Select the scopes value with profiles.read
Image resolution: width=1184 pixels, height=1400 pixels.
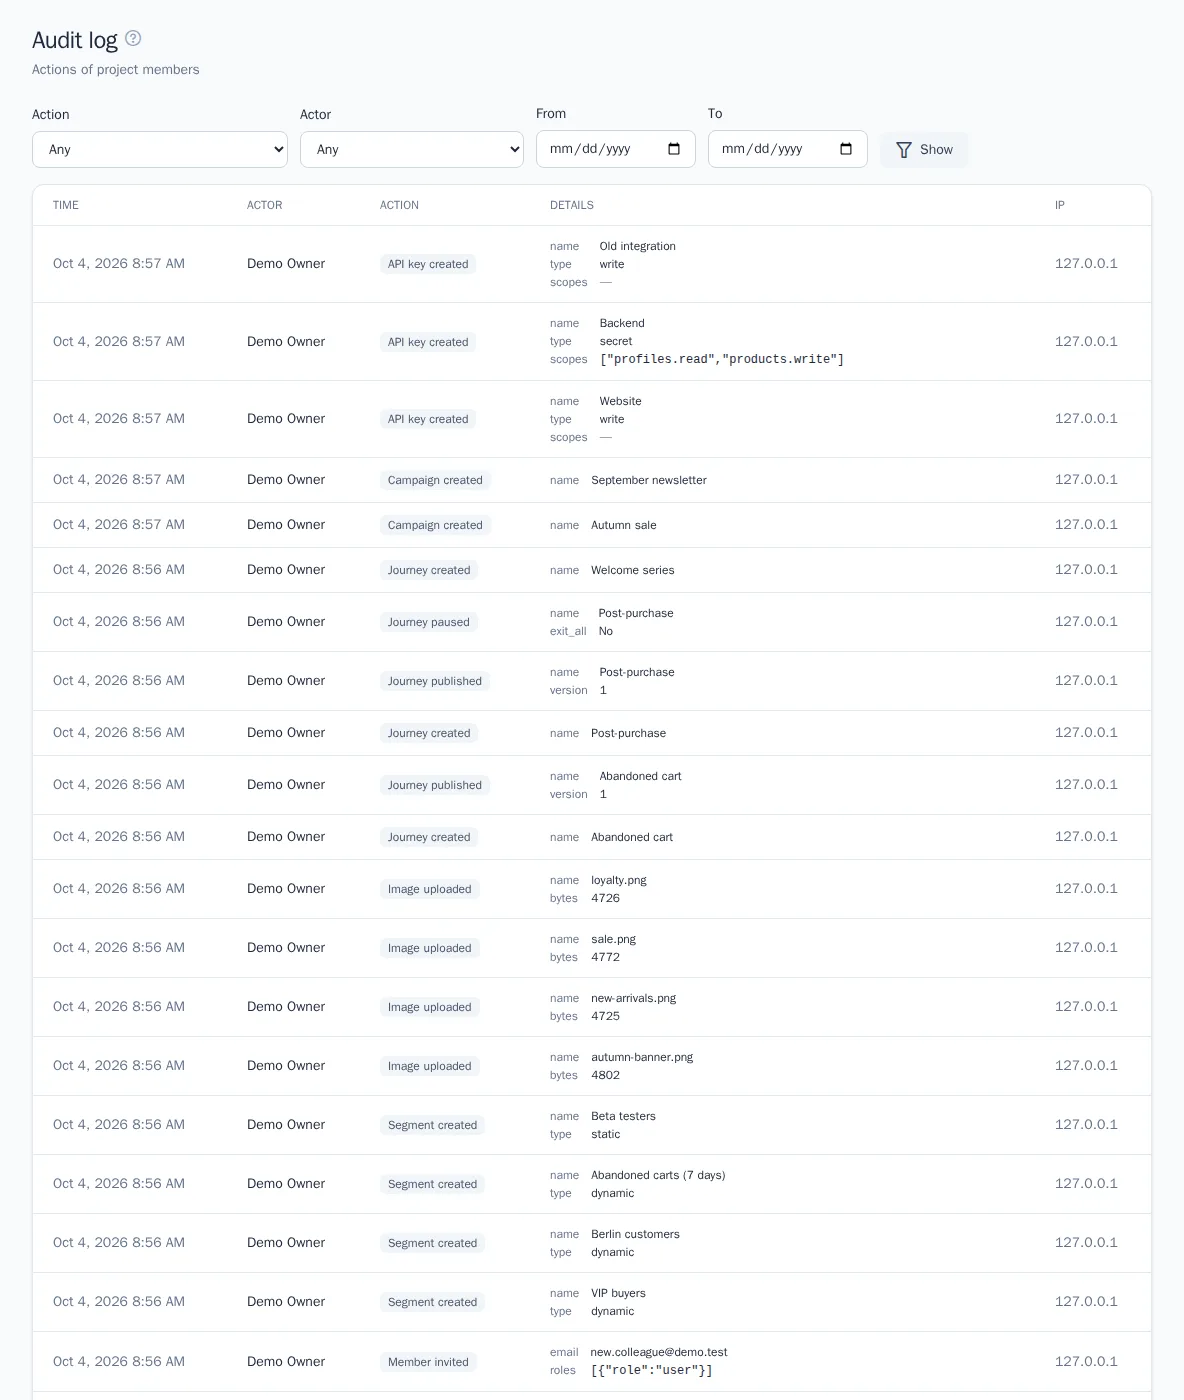[722, 359]
